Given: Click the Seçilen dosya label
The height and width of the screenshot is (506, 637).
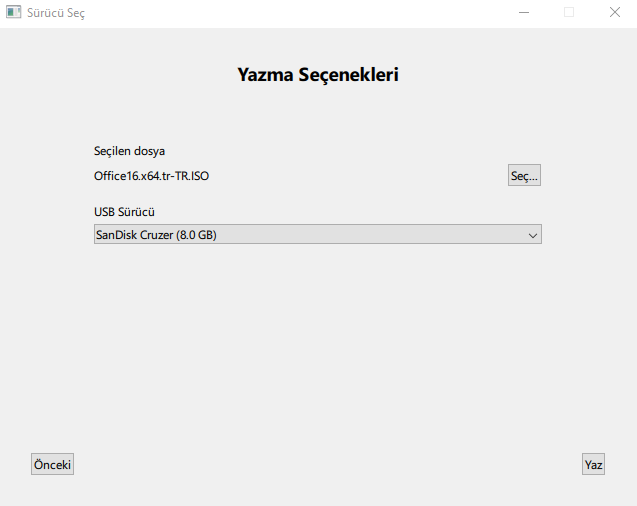Looking at the screenshot, I should click(129, 152).
